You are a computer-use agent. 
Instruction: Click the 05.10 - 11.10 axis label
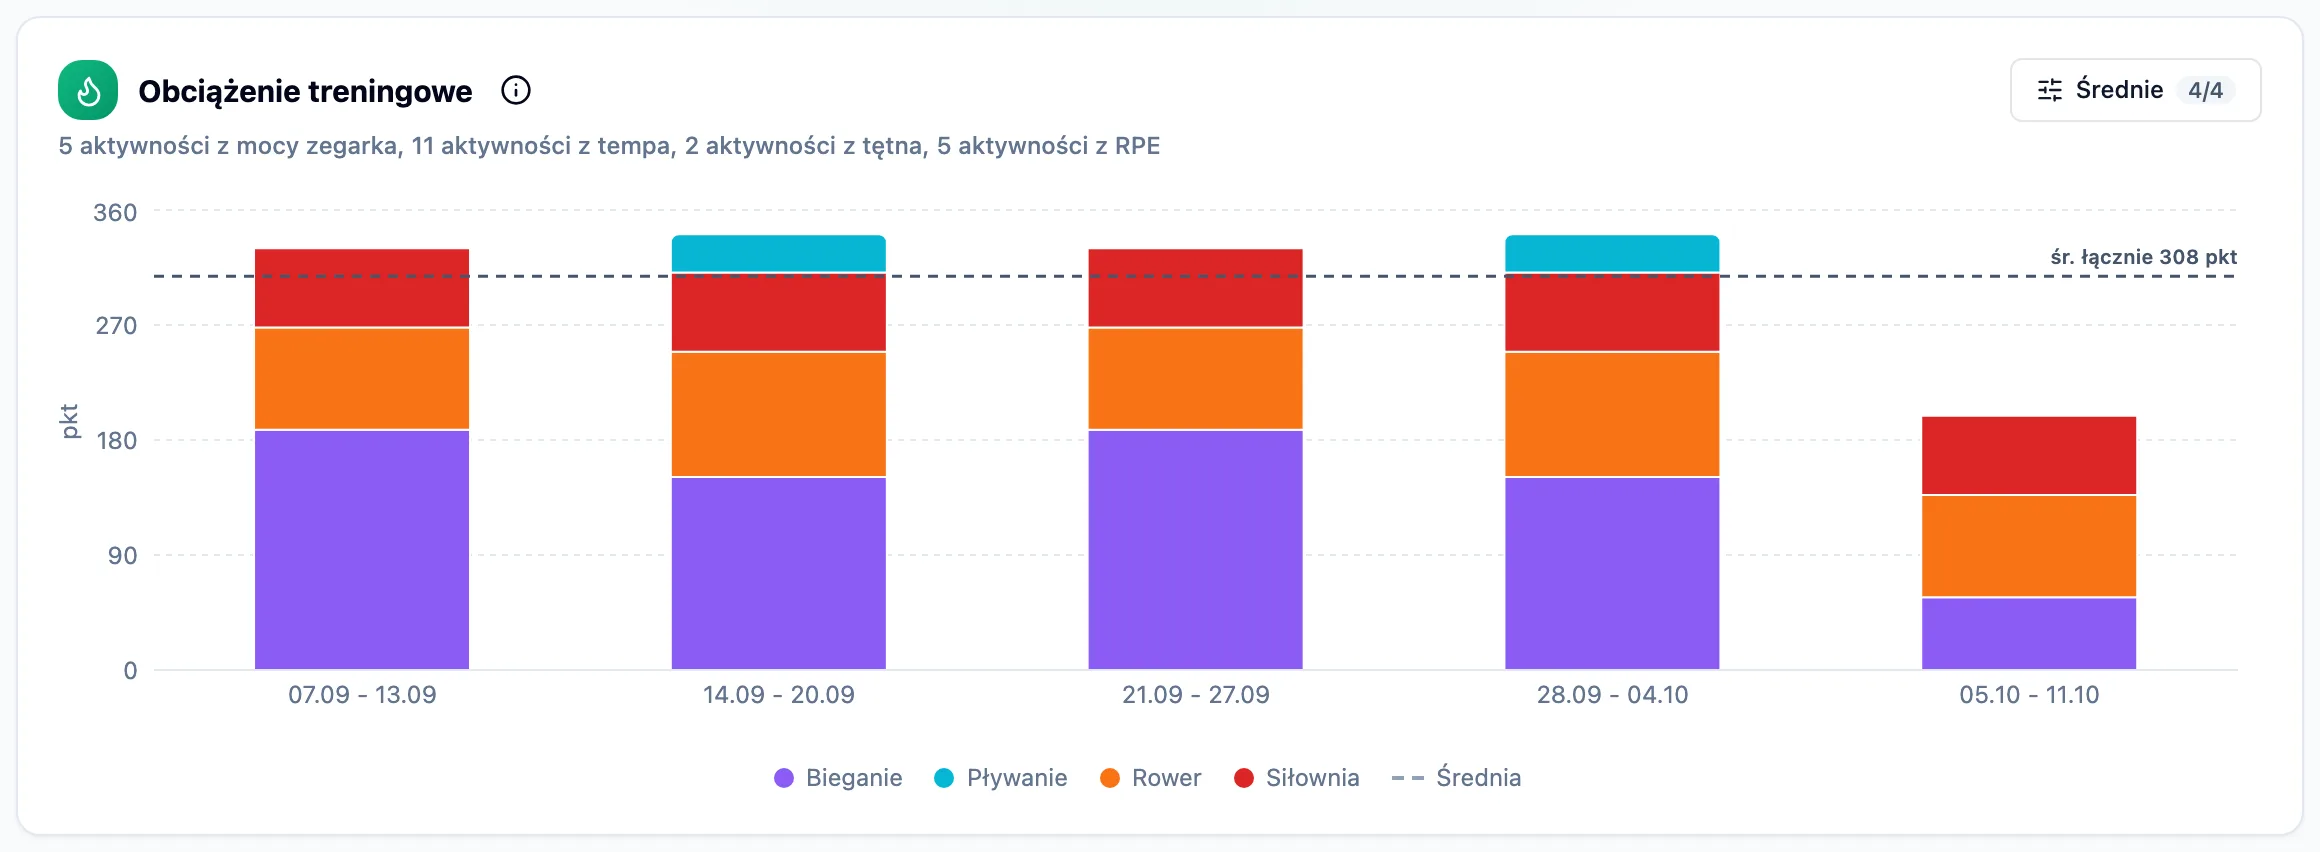point(2029,695)
